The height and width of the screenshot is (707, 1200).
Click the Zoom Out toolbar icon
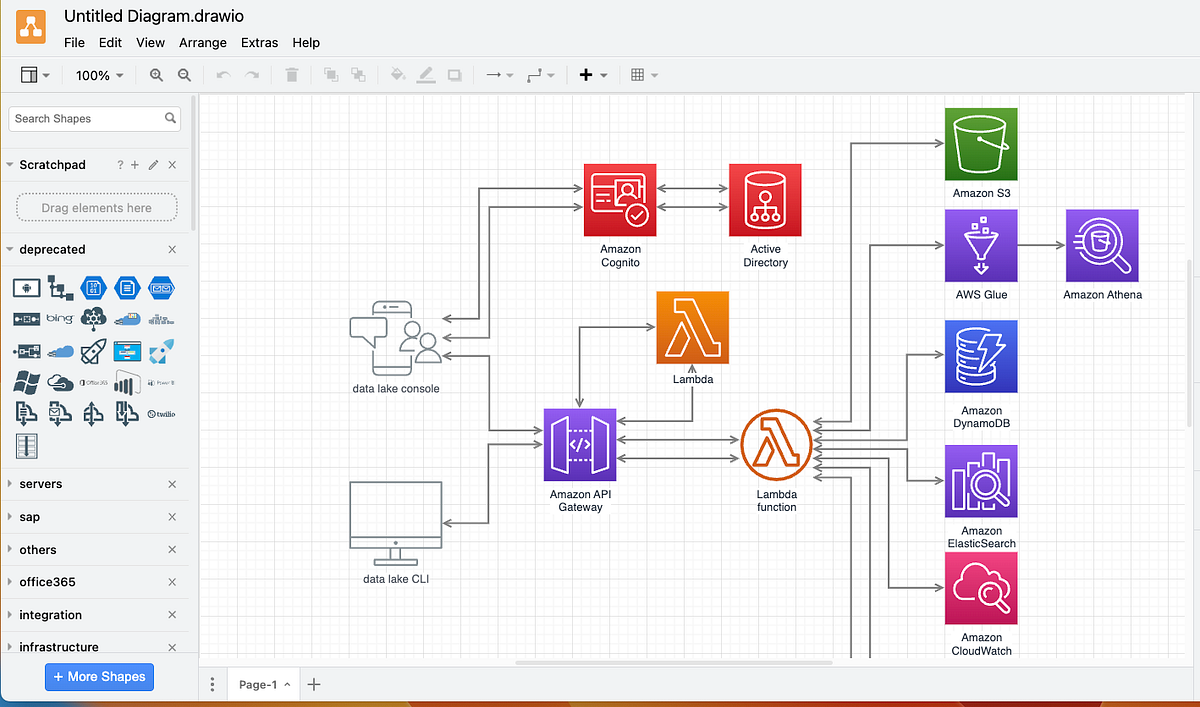(184, 74)
